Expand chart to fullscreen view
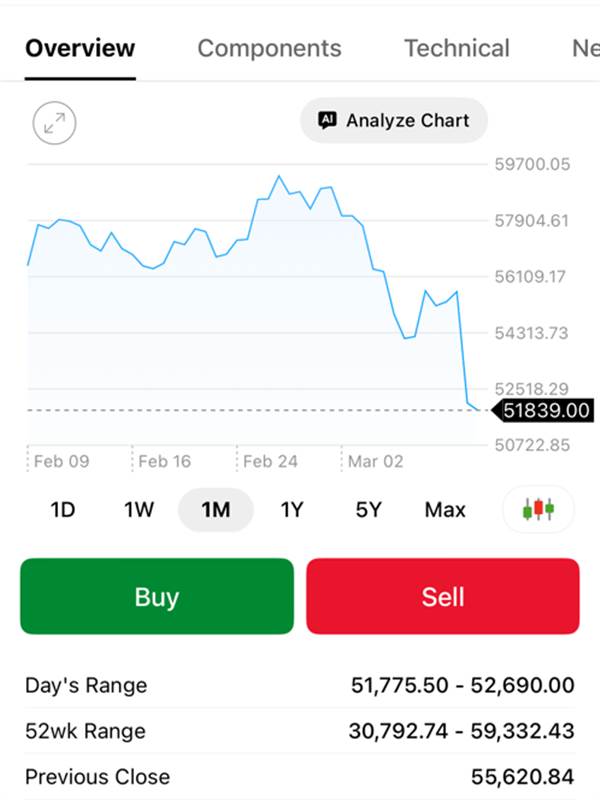The width and height of the screenshot is (600, 800). [x=54, y=123]
